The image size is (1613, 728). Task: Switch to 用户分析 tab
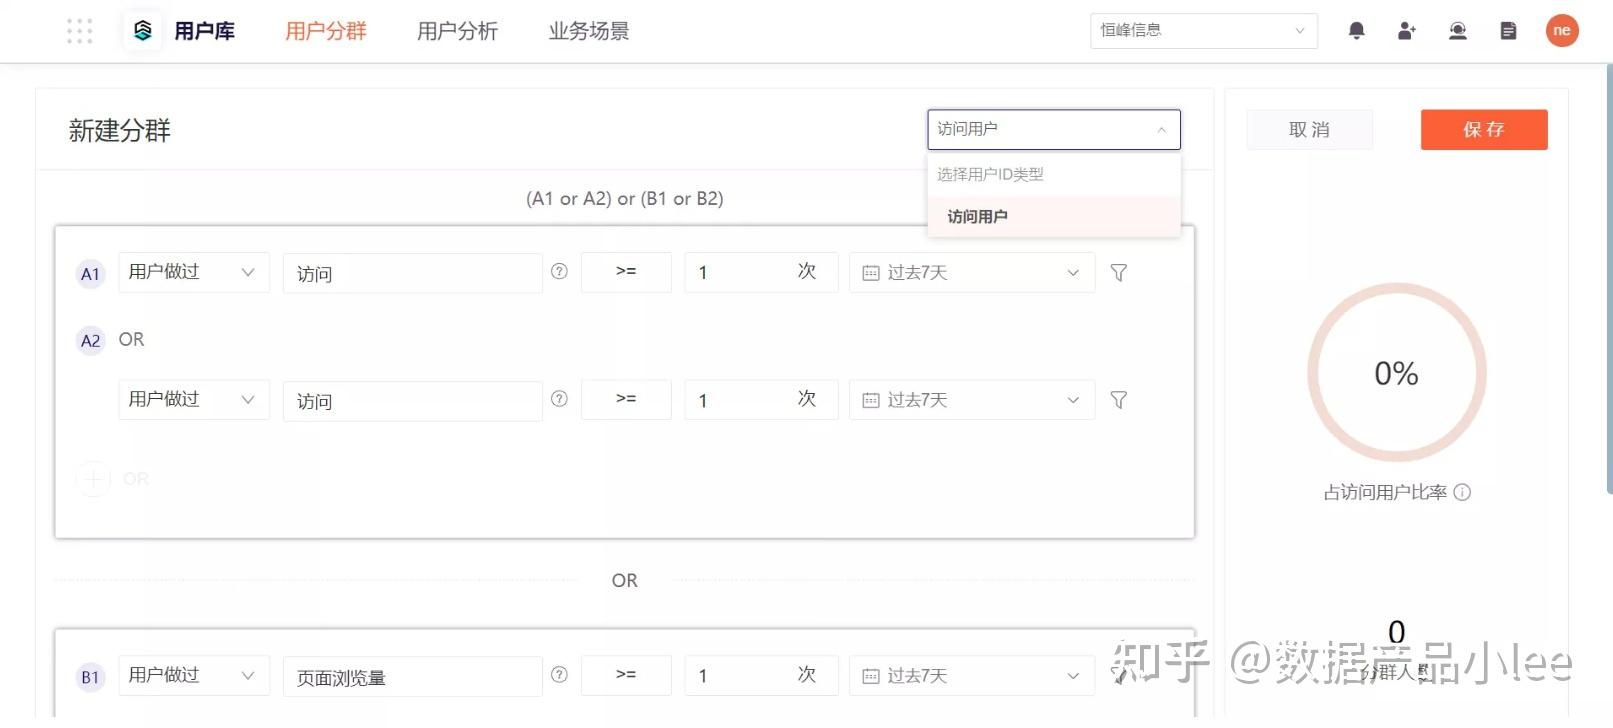pyautogui.click(x=457, y=31)
